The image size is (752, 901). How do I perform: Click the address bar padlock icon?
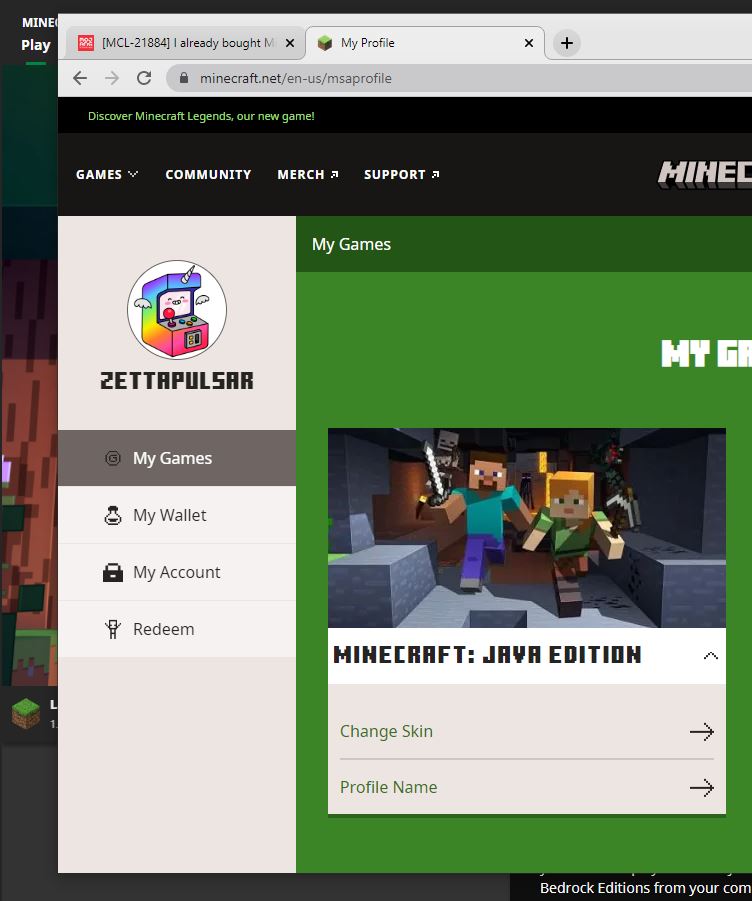[184, 78]
